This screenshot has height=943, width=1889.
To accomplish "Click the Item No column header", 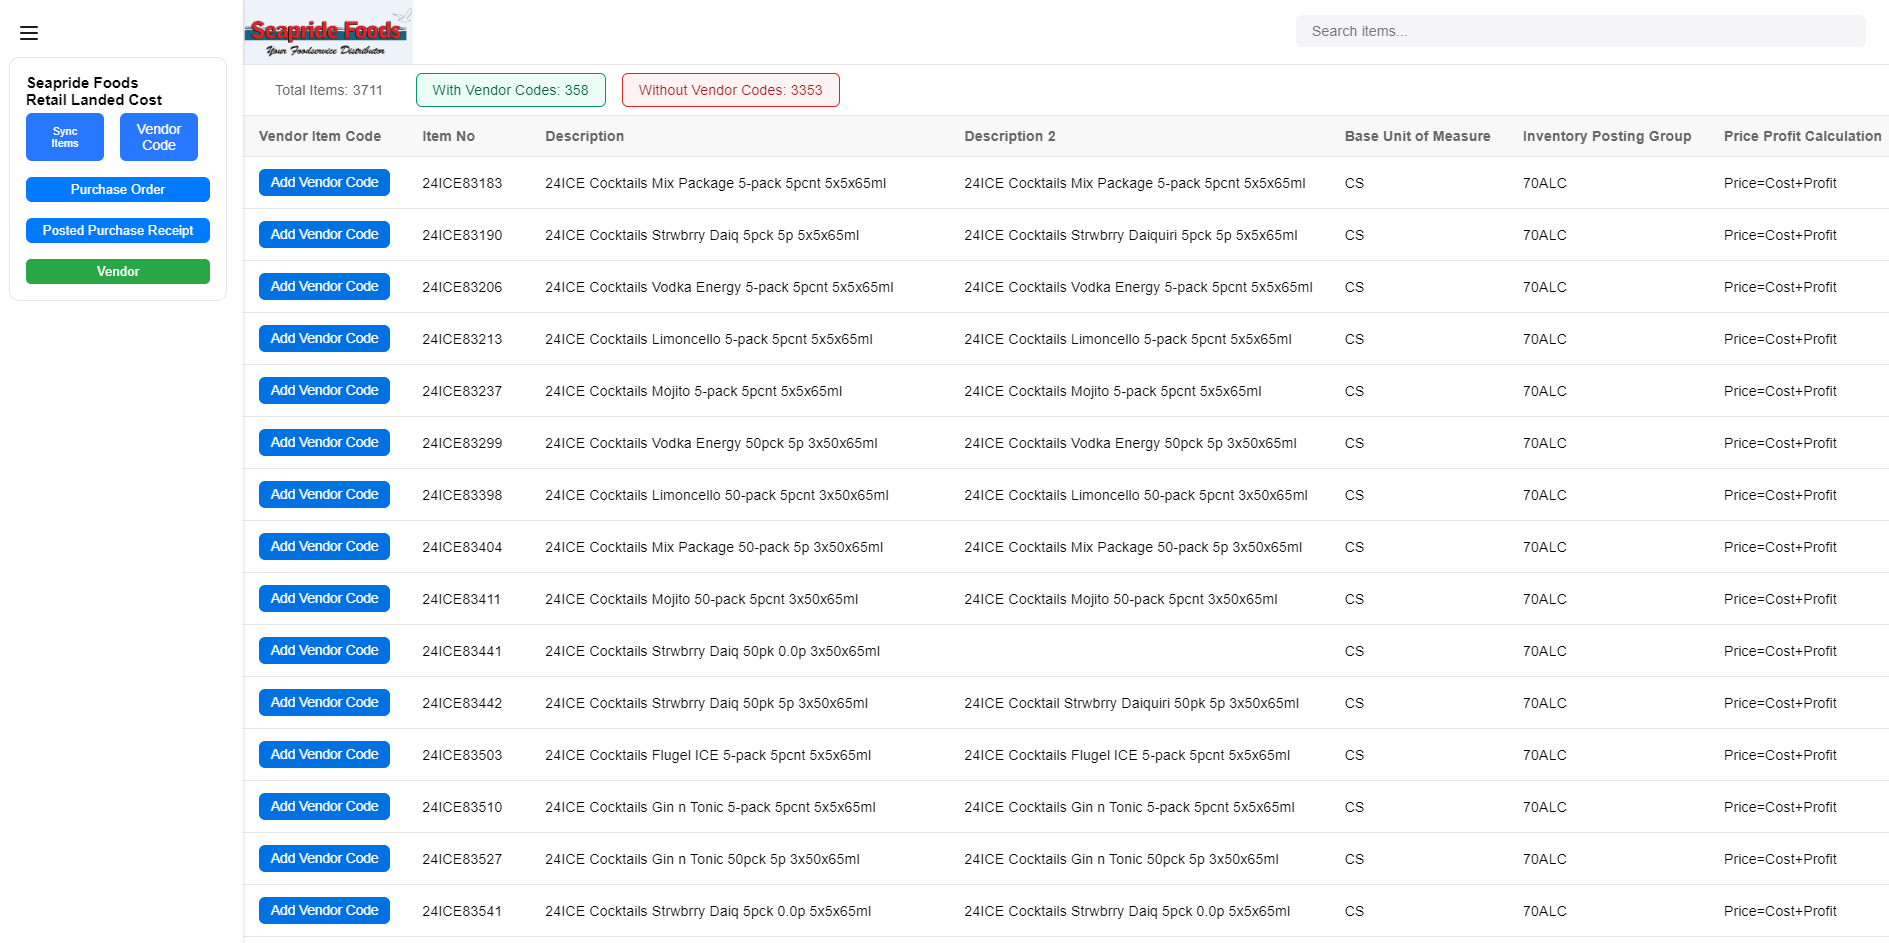I will pyautogui.click(x=449, y=136).
